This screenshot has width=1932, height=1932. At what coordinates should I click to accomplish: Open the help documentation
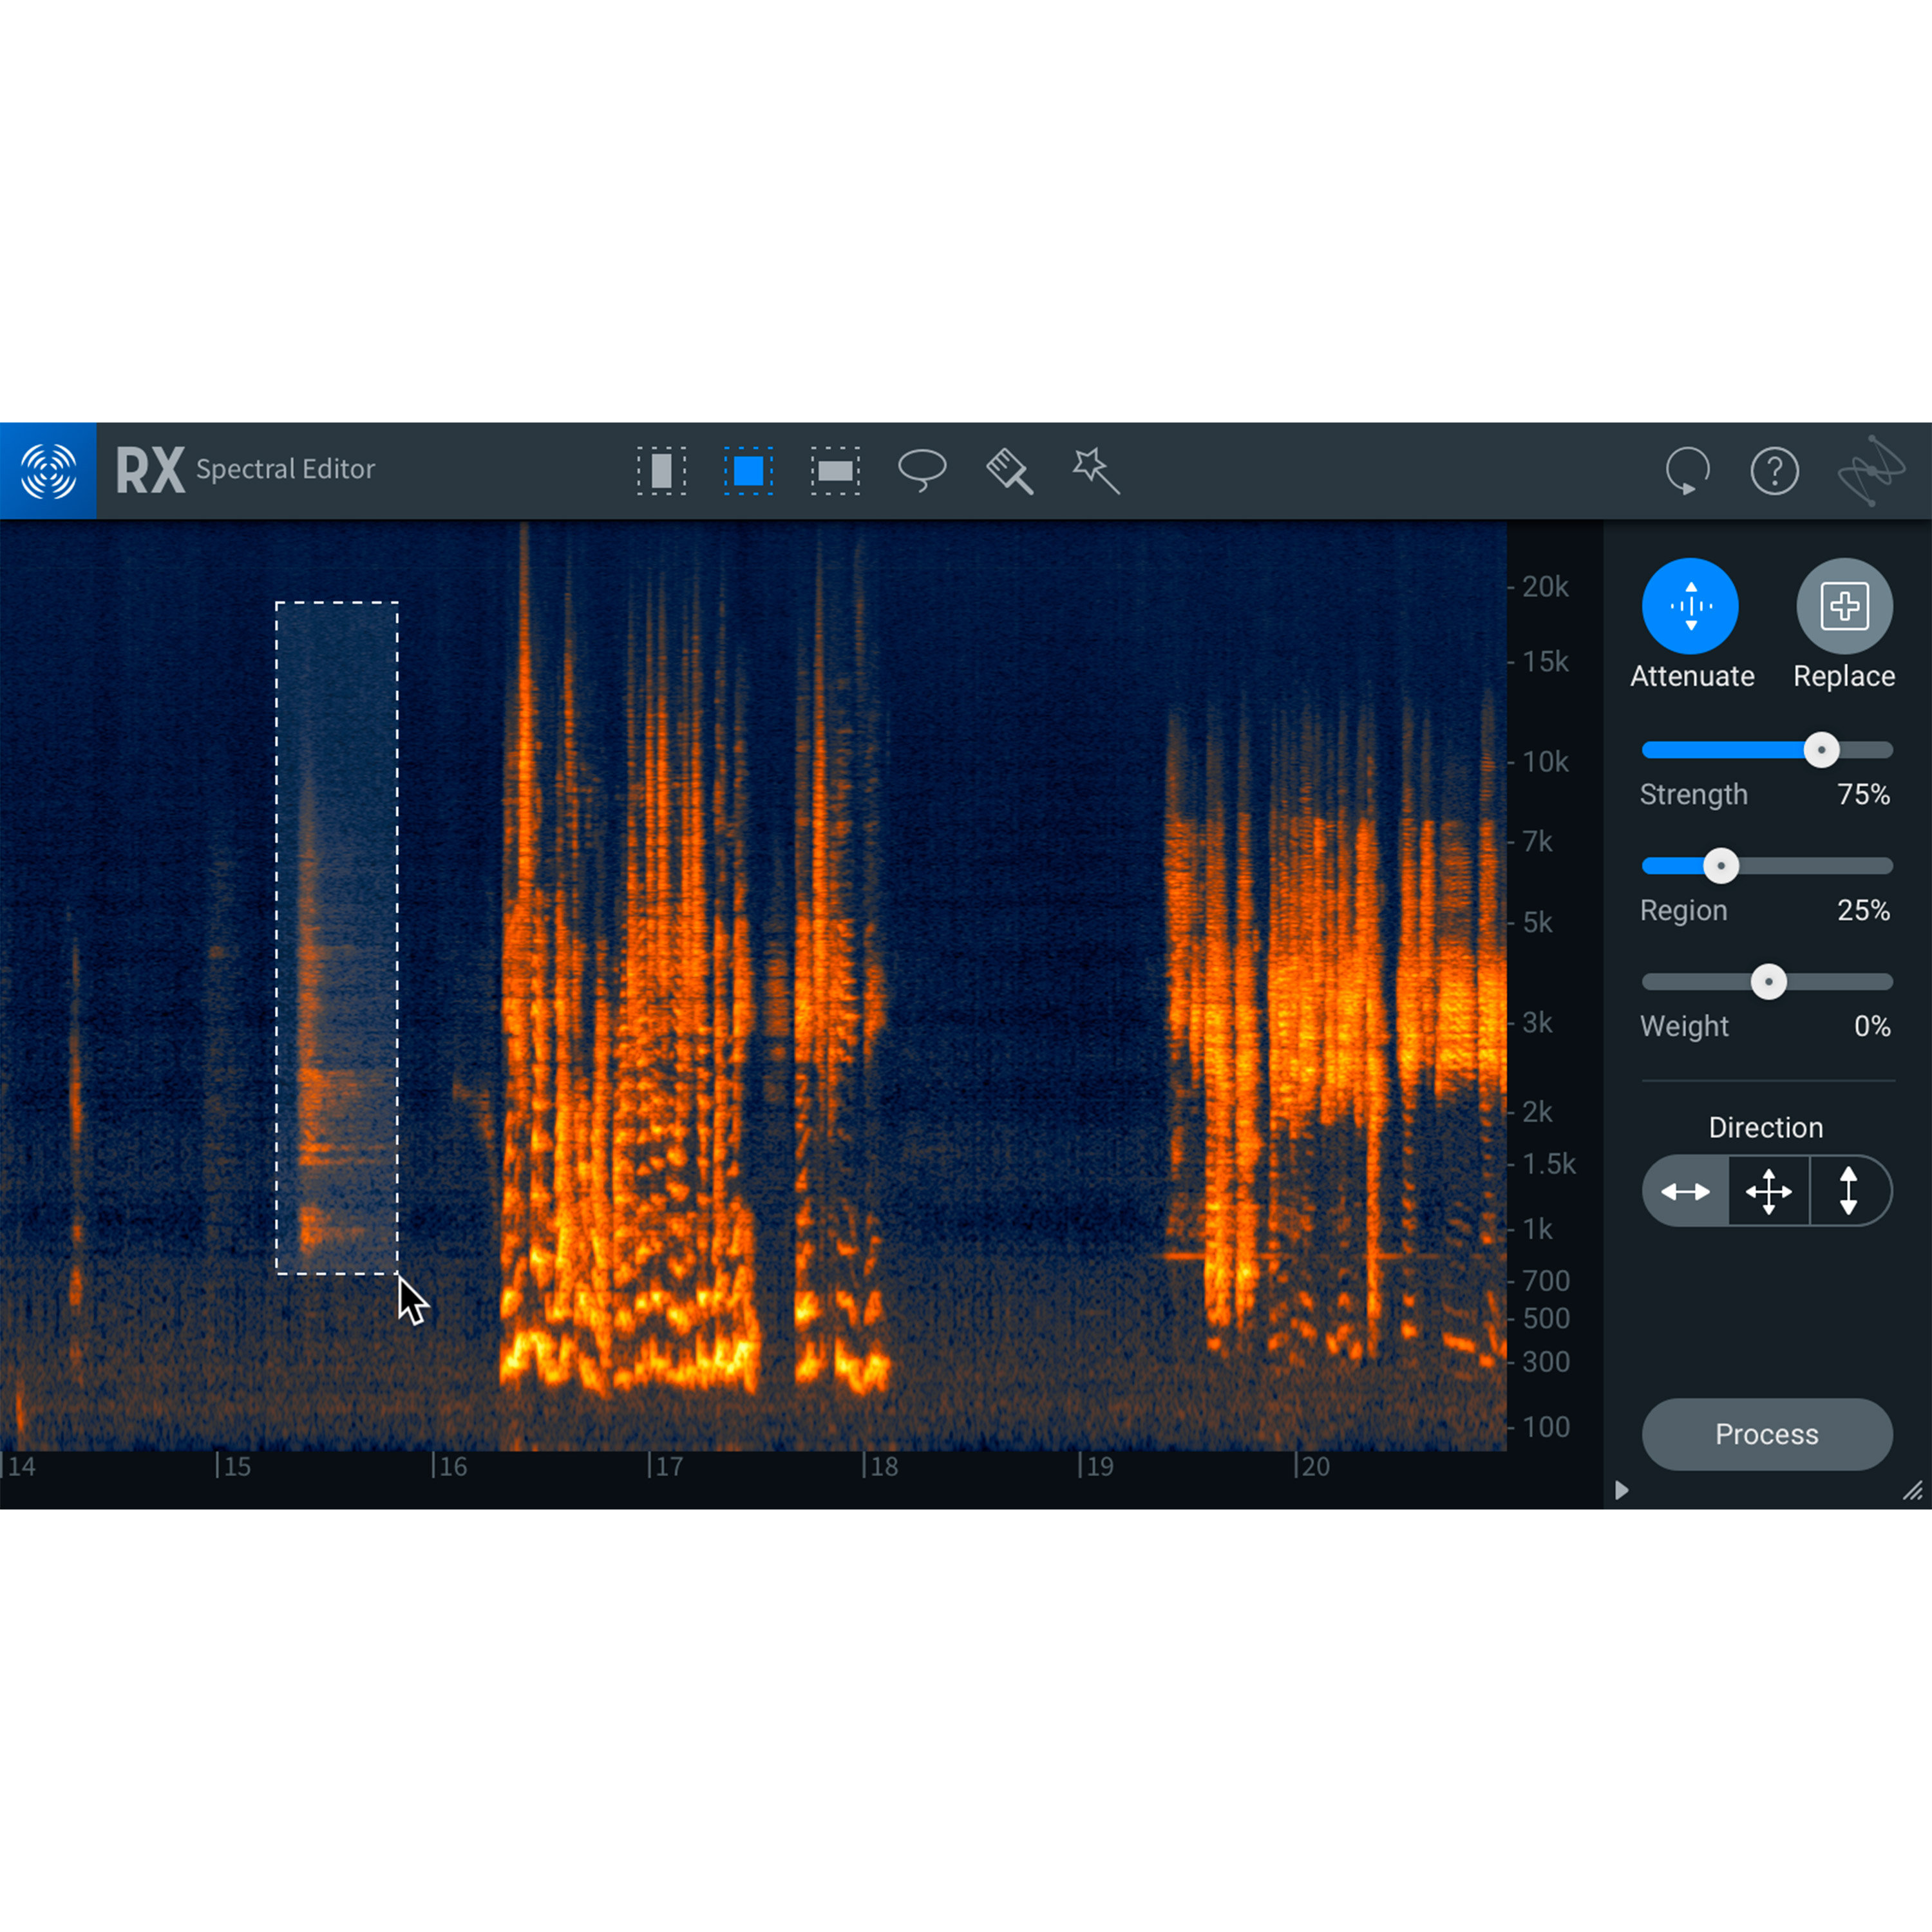[x=1775, y=470]
